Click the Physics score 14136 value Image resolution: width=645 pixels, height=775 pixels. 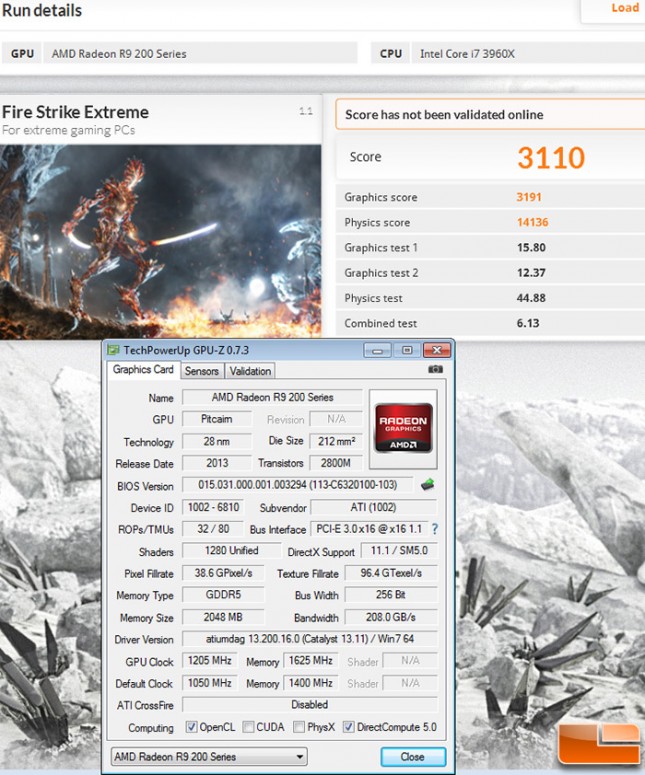(x=532, y=222)
